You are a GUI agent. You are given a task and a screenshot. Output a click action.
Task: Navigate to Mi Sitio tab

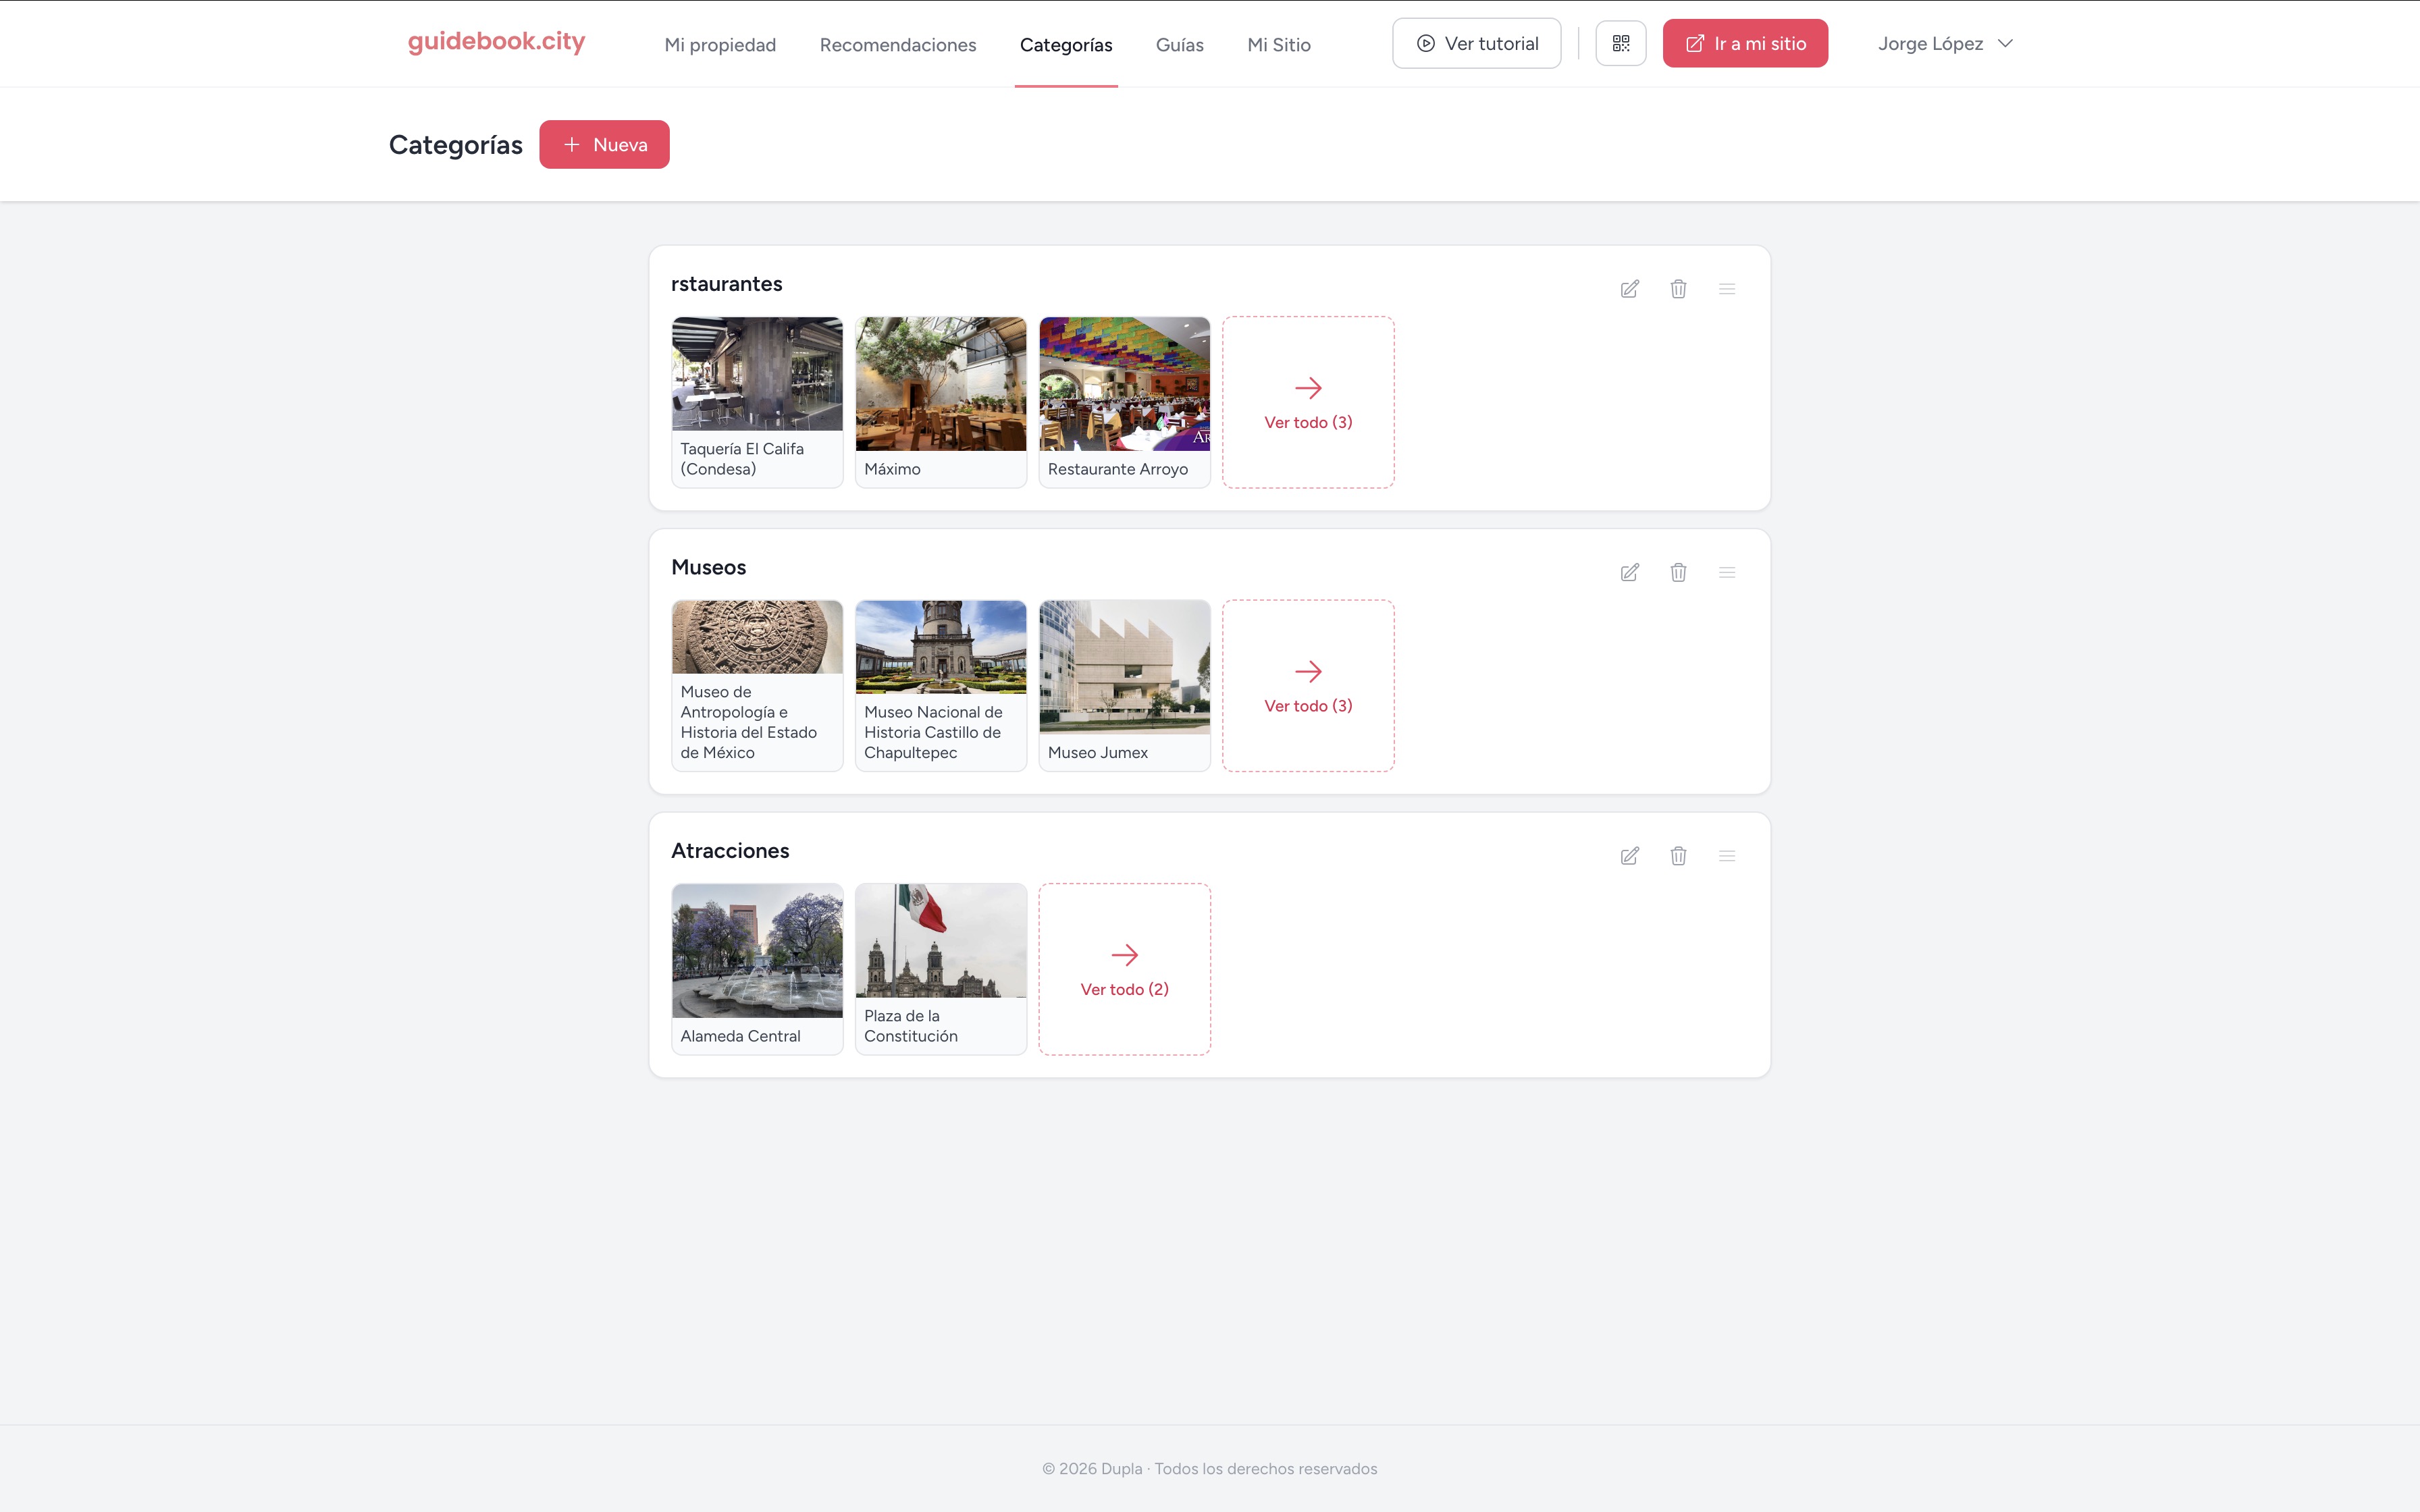[x=1279, y=45]
